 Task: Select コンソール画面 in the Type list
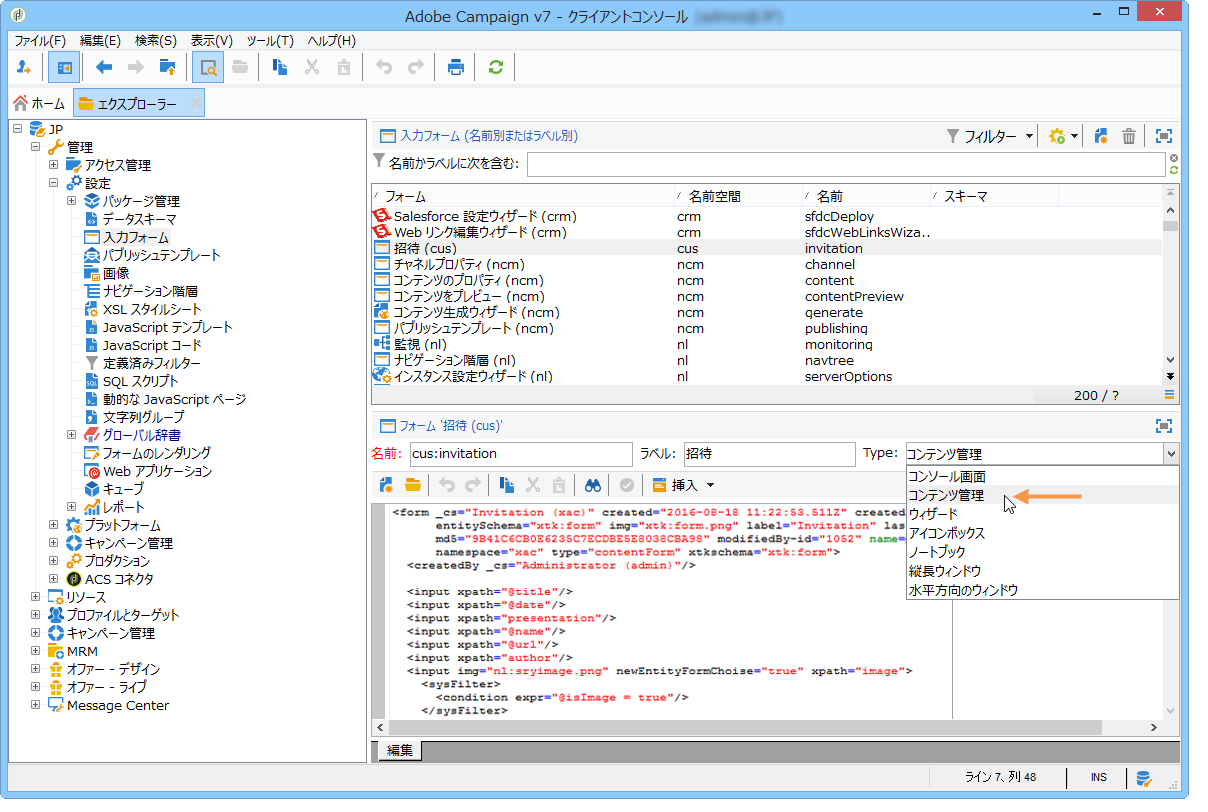pyautogui.click(x=1042, y=477)
